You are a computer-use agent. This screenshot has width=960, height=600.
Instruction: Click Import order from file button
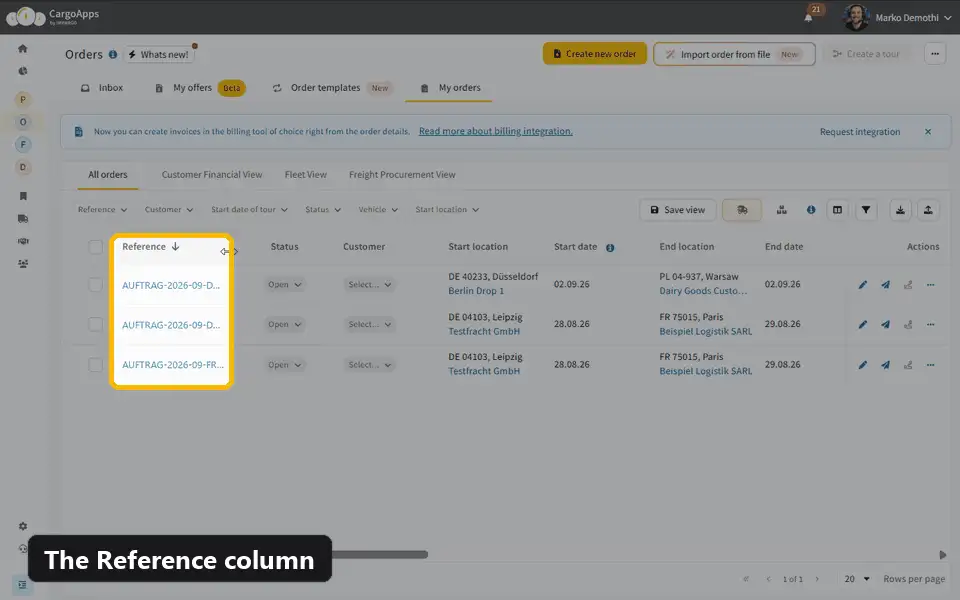click(x=734, y=54)
